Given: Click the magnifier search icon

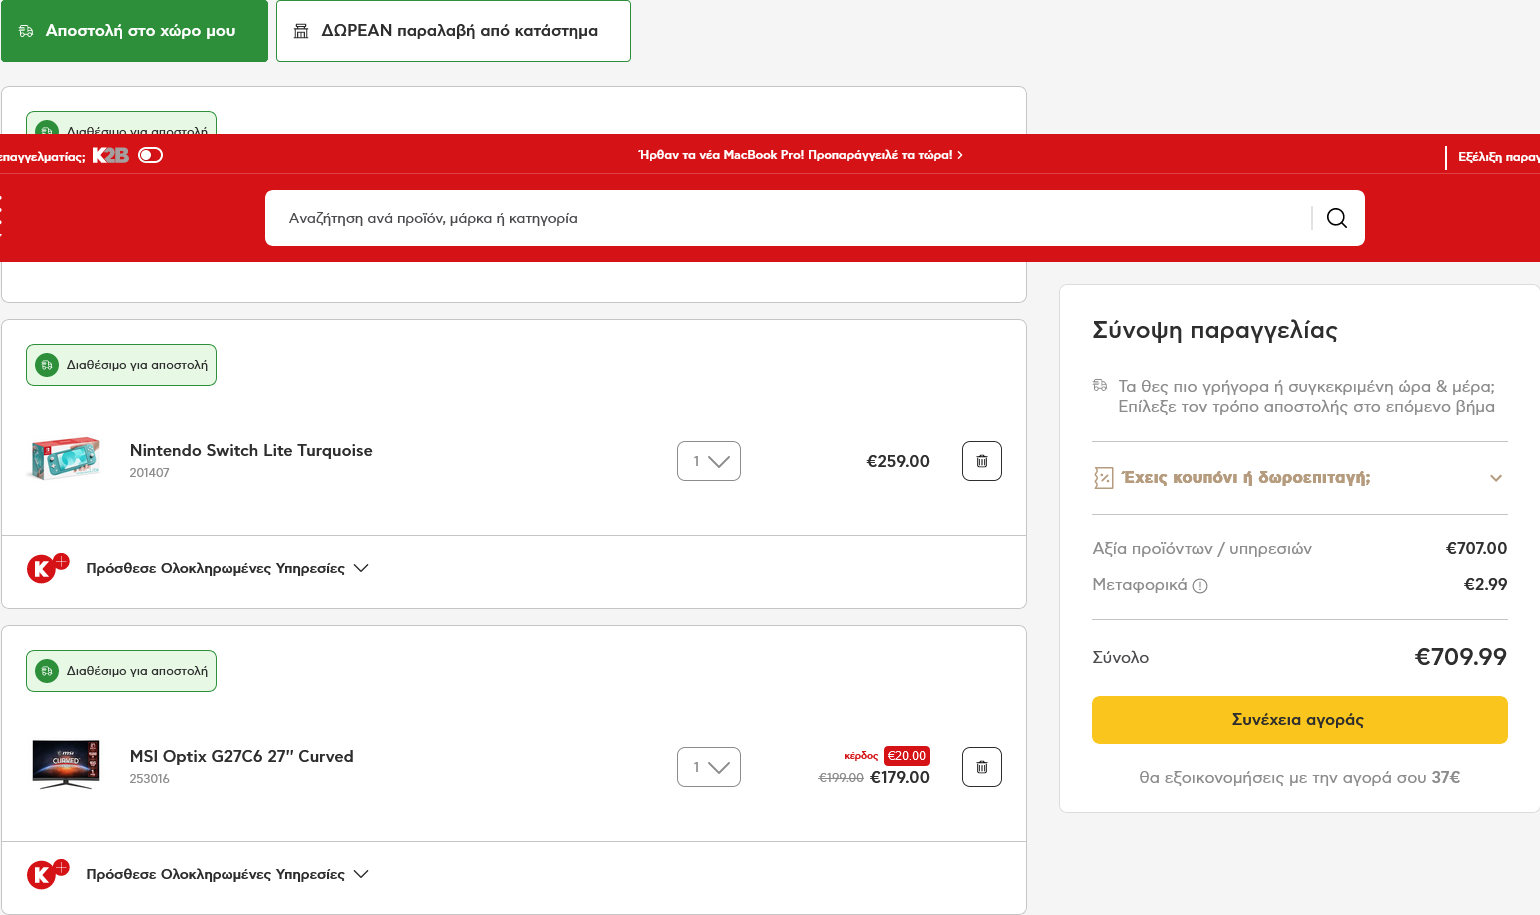Looking at the screenshot, I should 1337,218.
